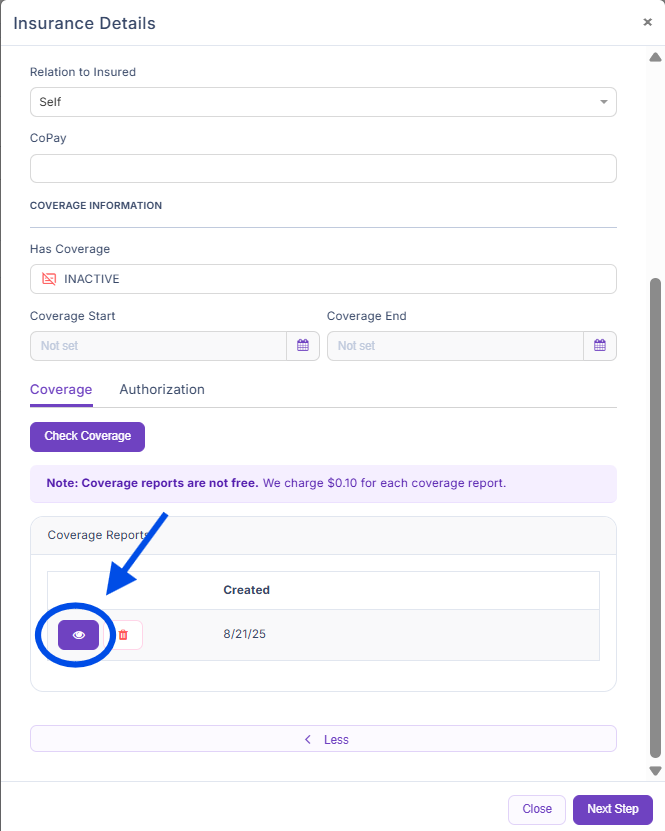Focus the CoPay input field
Screen dimensions: 665x831
[x=323, y=169]
